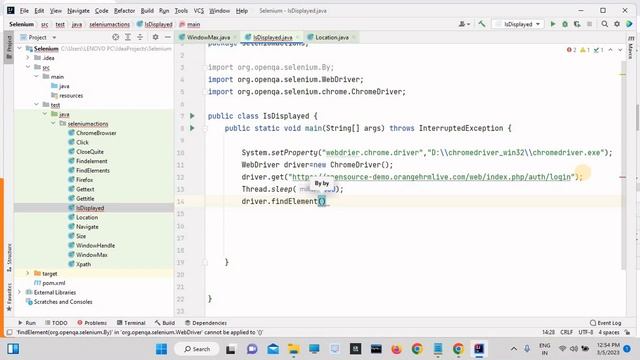Collapse the seleniumactions package
The width and height of the screenshot is (640, 360).
(x=53, y=124)
